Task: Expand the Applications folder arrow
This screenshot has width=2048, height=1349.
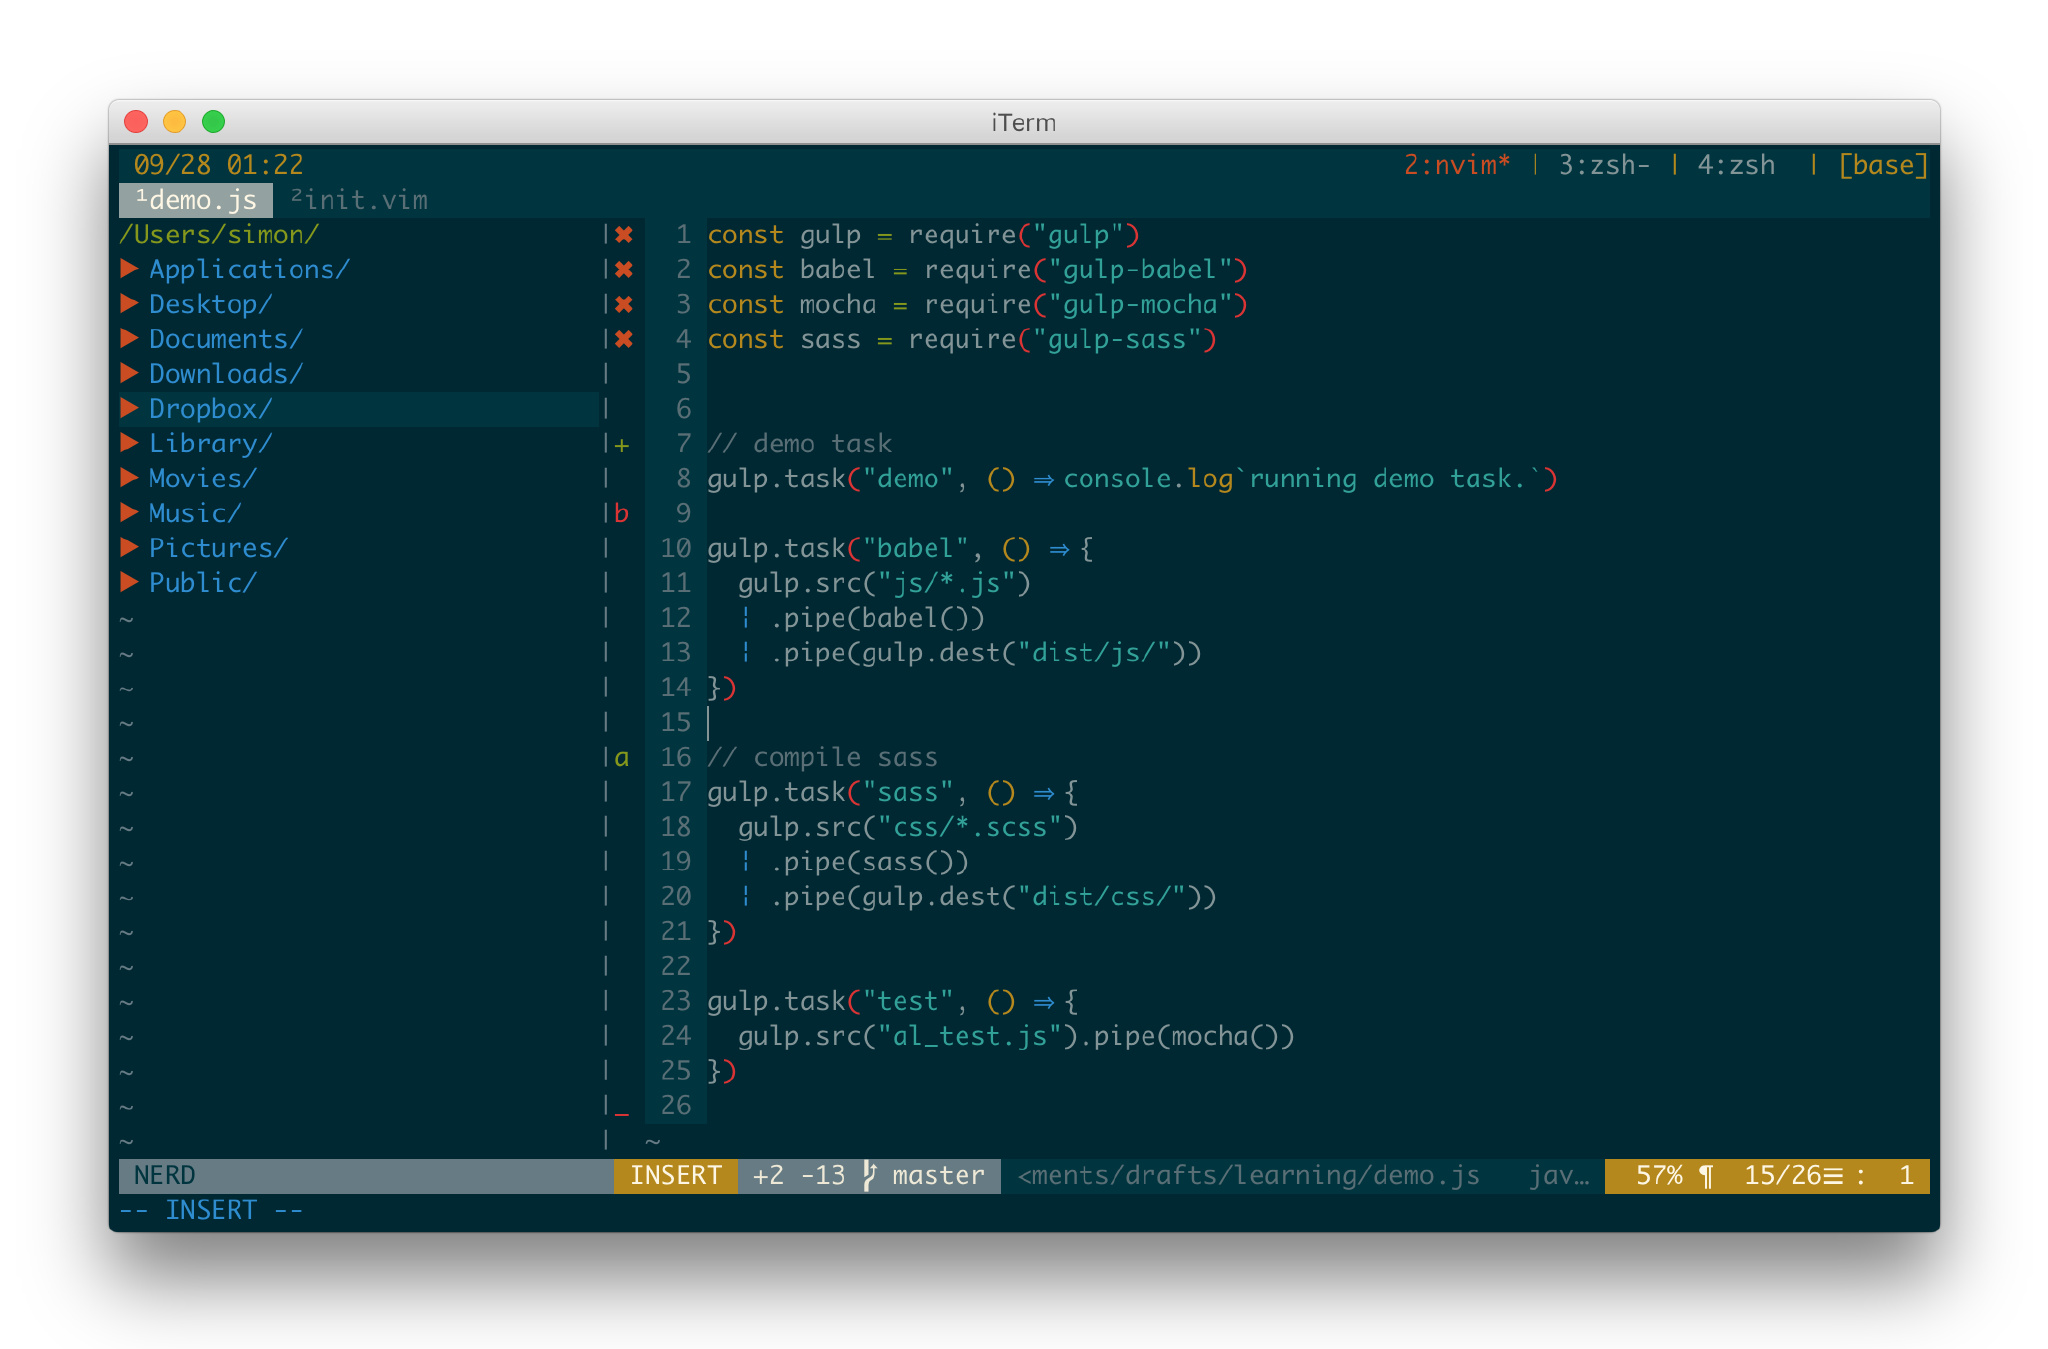Action: click(129, 269)
